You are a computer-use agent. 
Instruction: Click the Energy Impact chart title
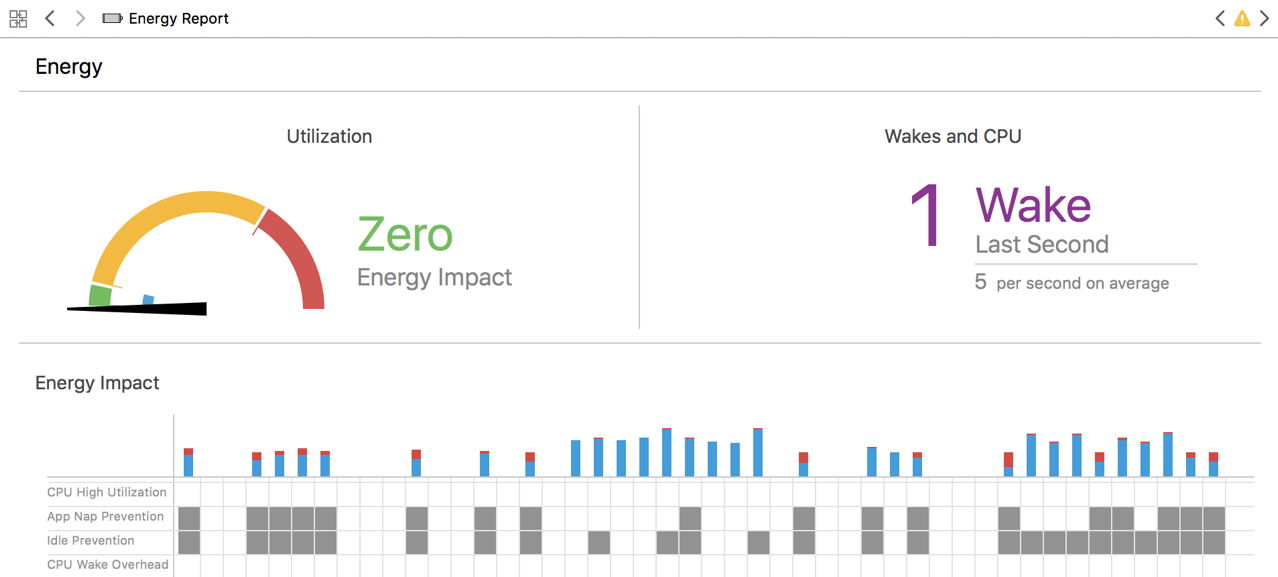[x=97, y=383]
